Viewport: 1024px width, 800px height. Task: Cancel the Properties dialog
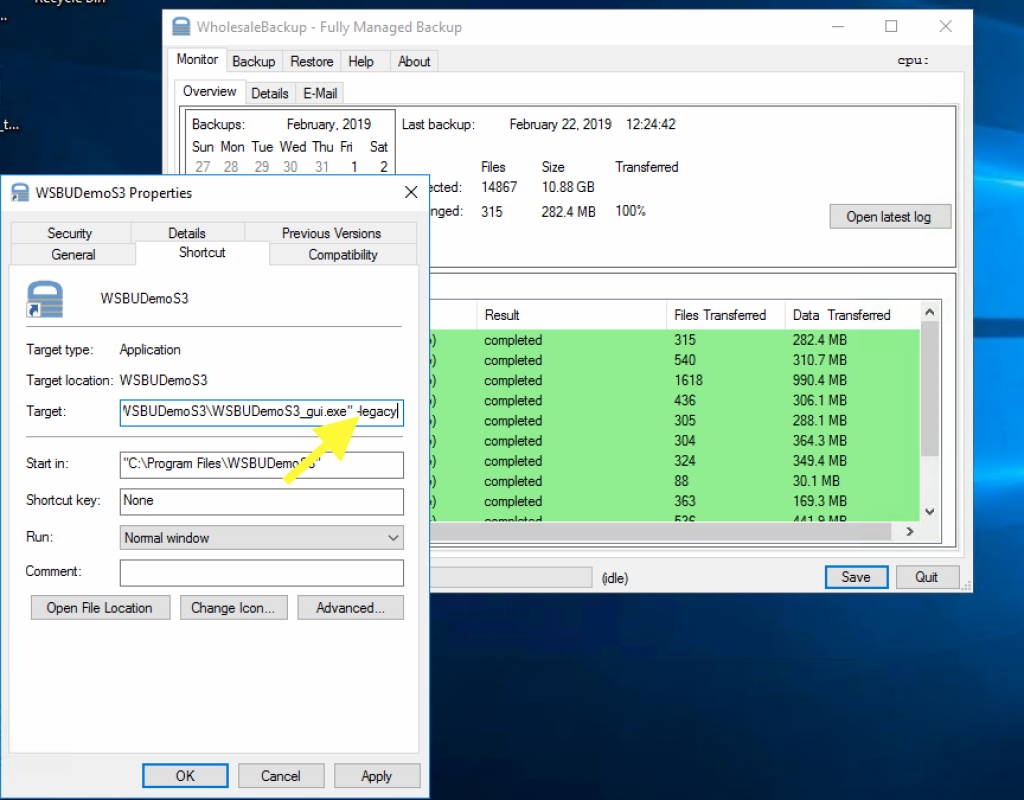tap(281, 776)
